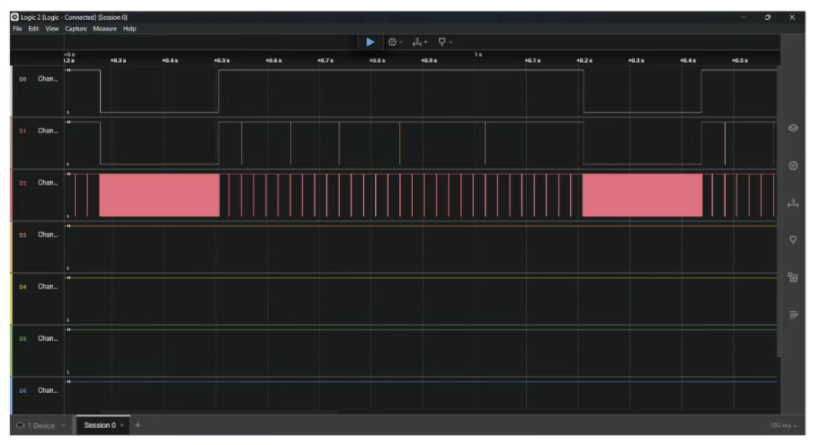Start capture with the blue play button
The height and width of the screenshot is (445, 819).
pos(370,42)
